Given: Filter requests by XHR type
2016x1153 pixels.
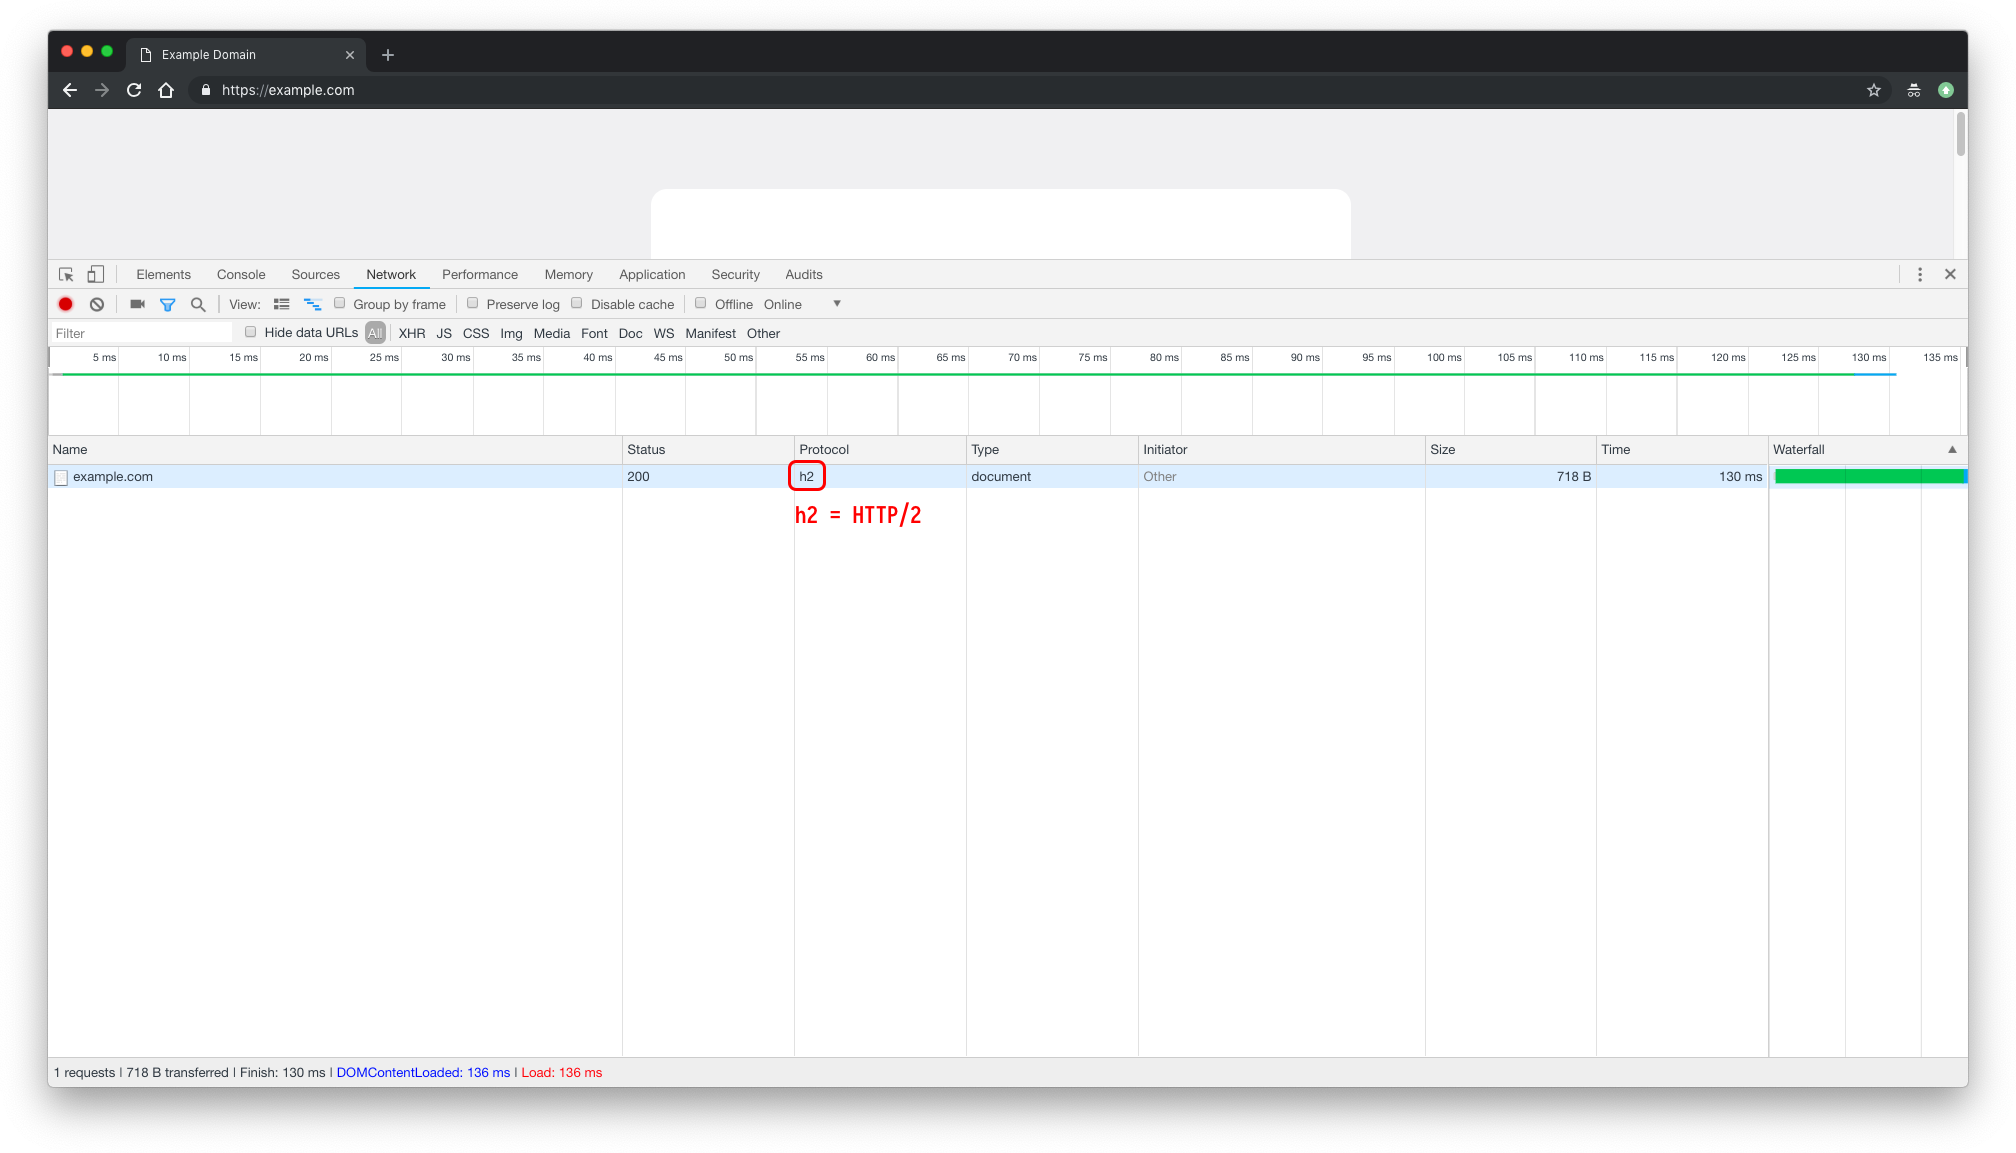Looking at the screenshot, I should pyautogui.click(x=412, y=333).
